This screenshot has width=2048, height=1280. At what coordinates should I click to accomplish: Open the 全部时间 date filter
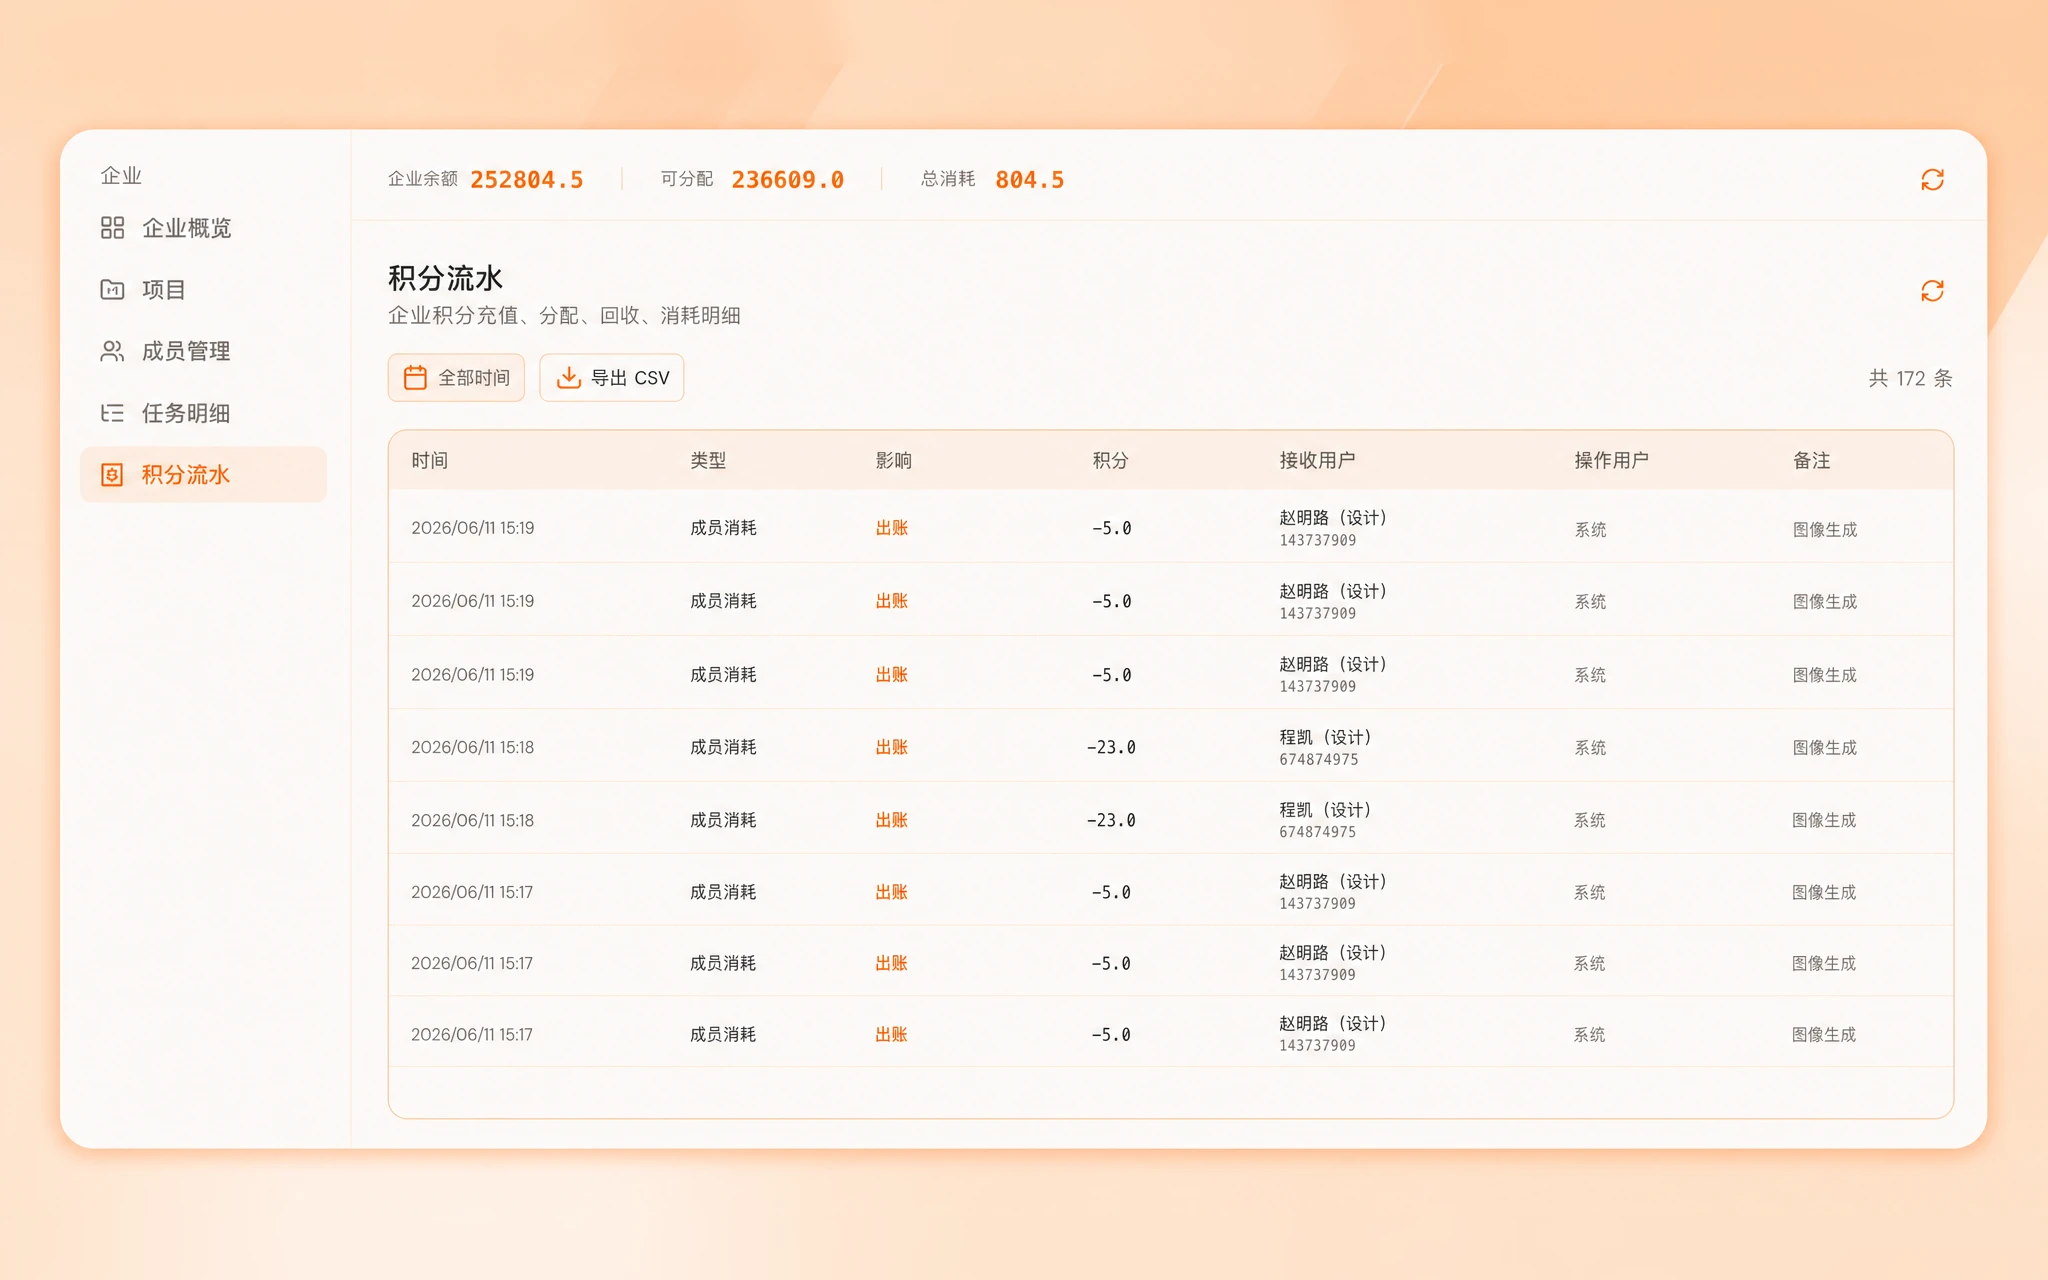pos(456,377)
